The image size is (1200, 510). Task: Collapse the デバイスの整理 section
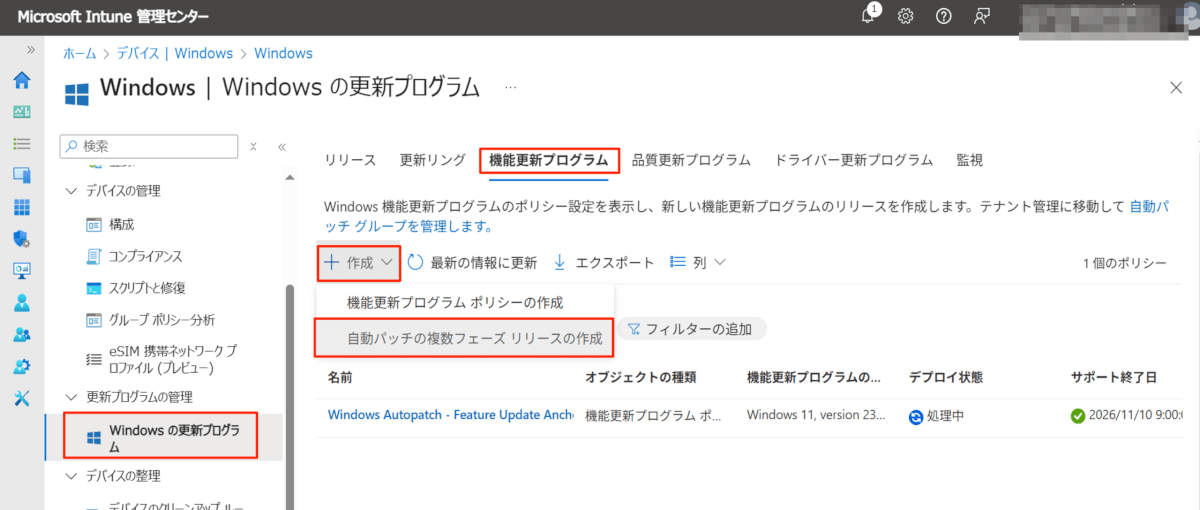pos(70,476)
